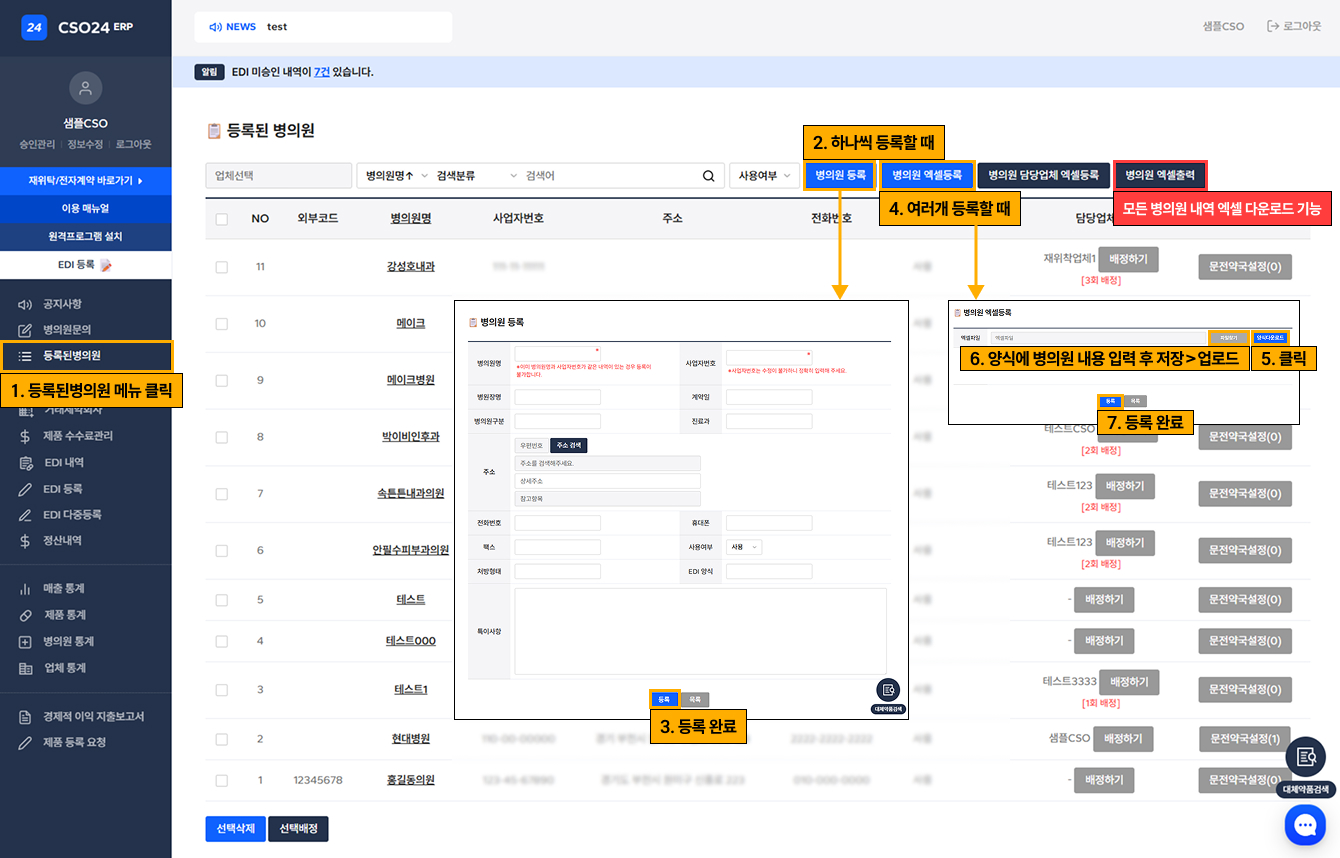Open 병의원문의 in the sidebar
The height and width of the screenshot is (858, 1340).
point(67,330)
